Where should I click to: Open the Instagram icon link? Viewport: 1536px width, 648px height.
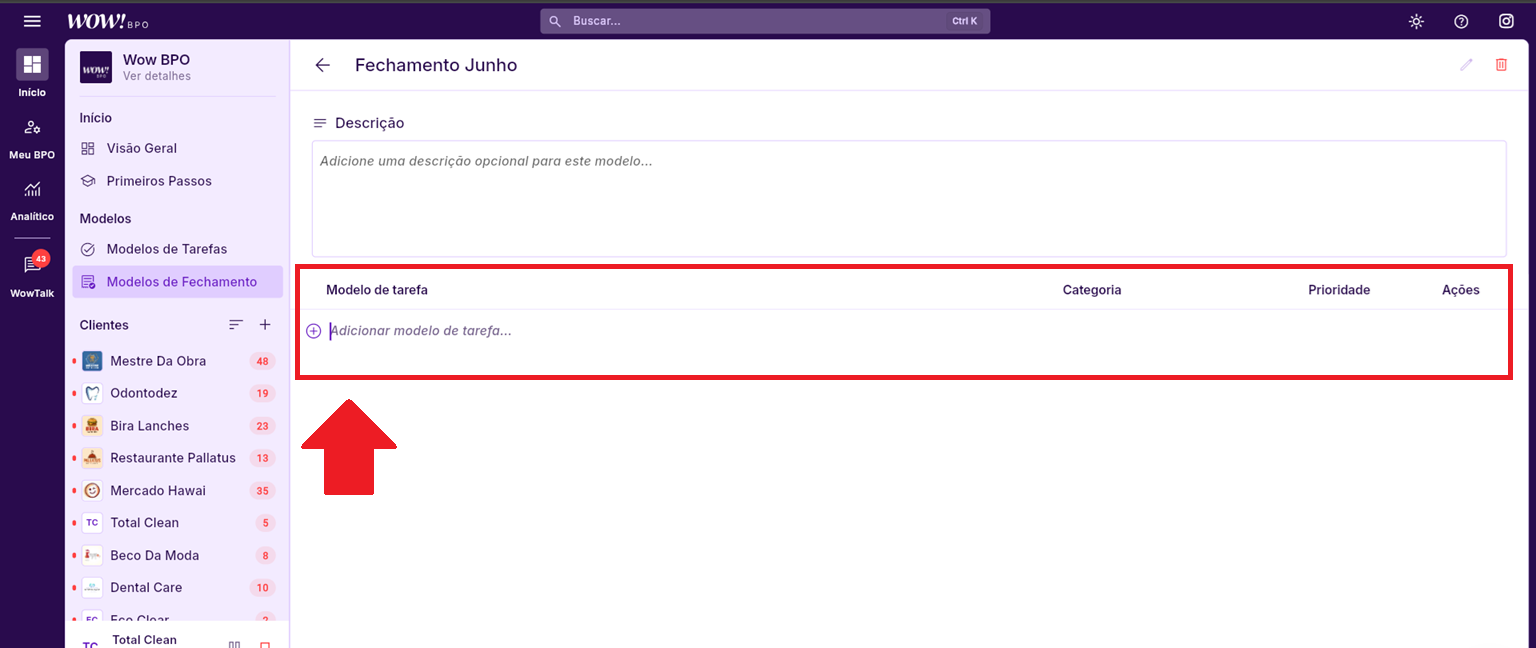pos(1506,21)
